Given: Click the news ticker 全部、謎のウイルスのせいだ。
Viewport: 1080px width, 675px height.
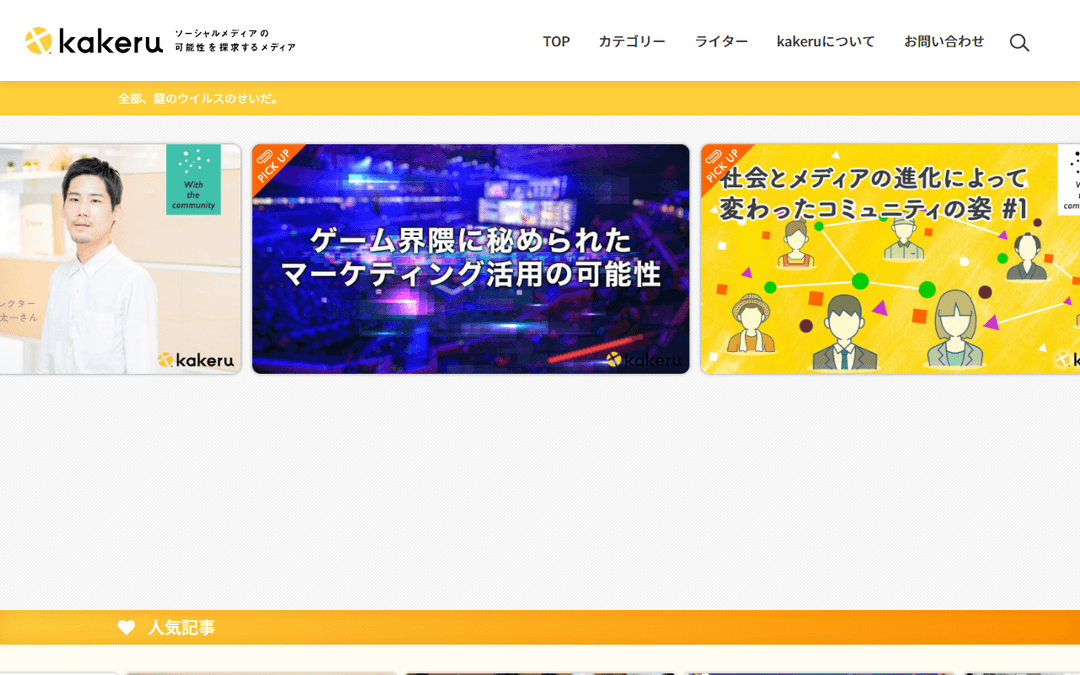Looking at the screenshot, I should [199, 98].
